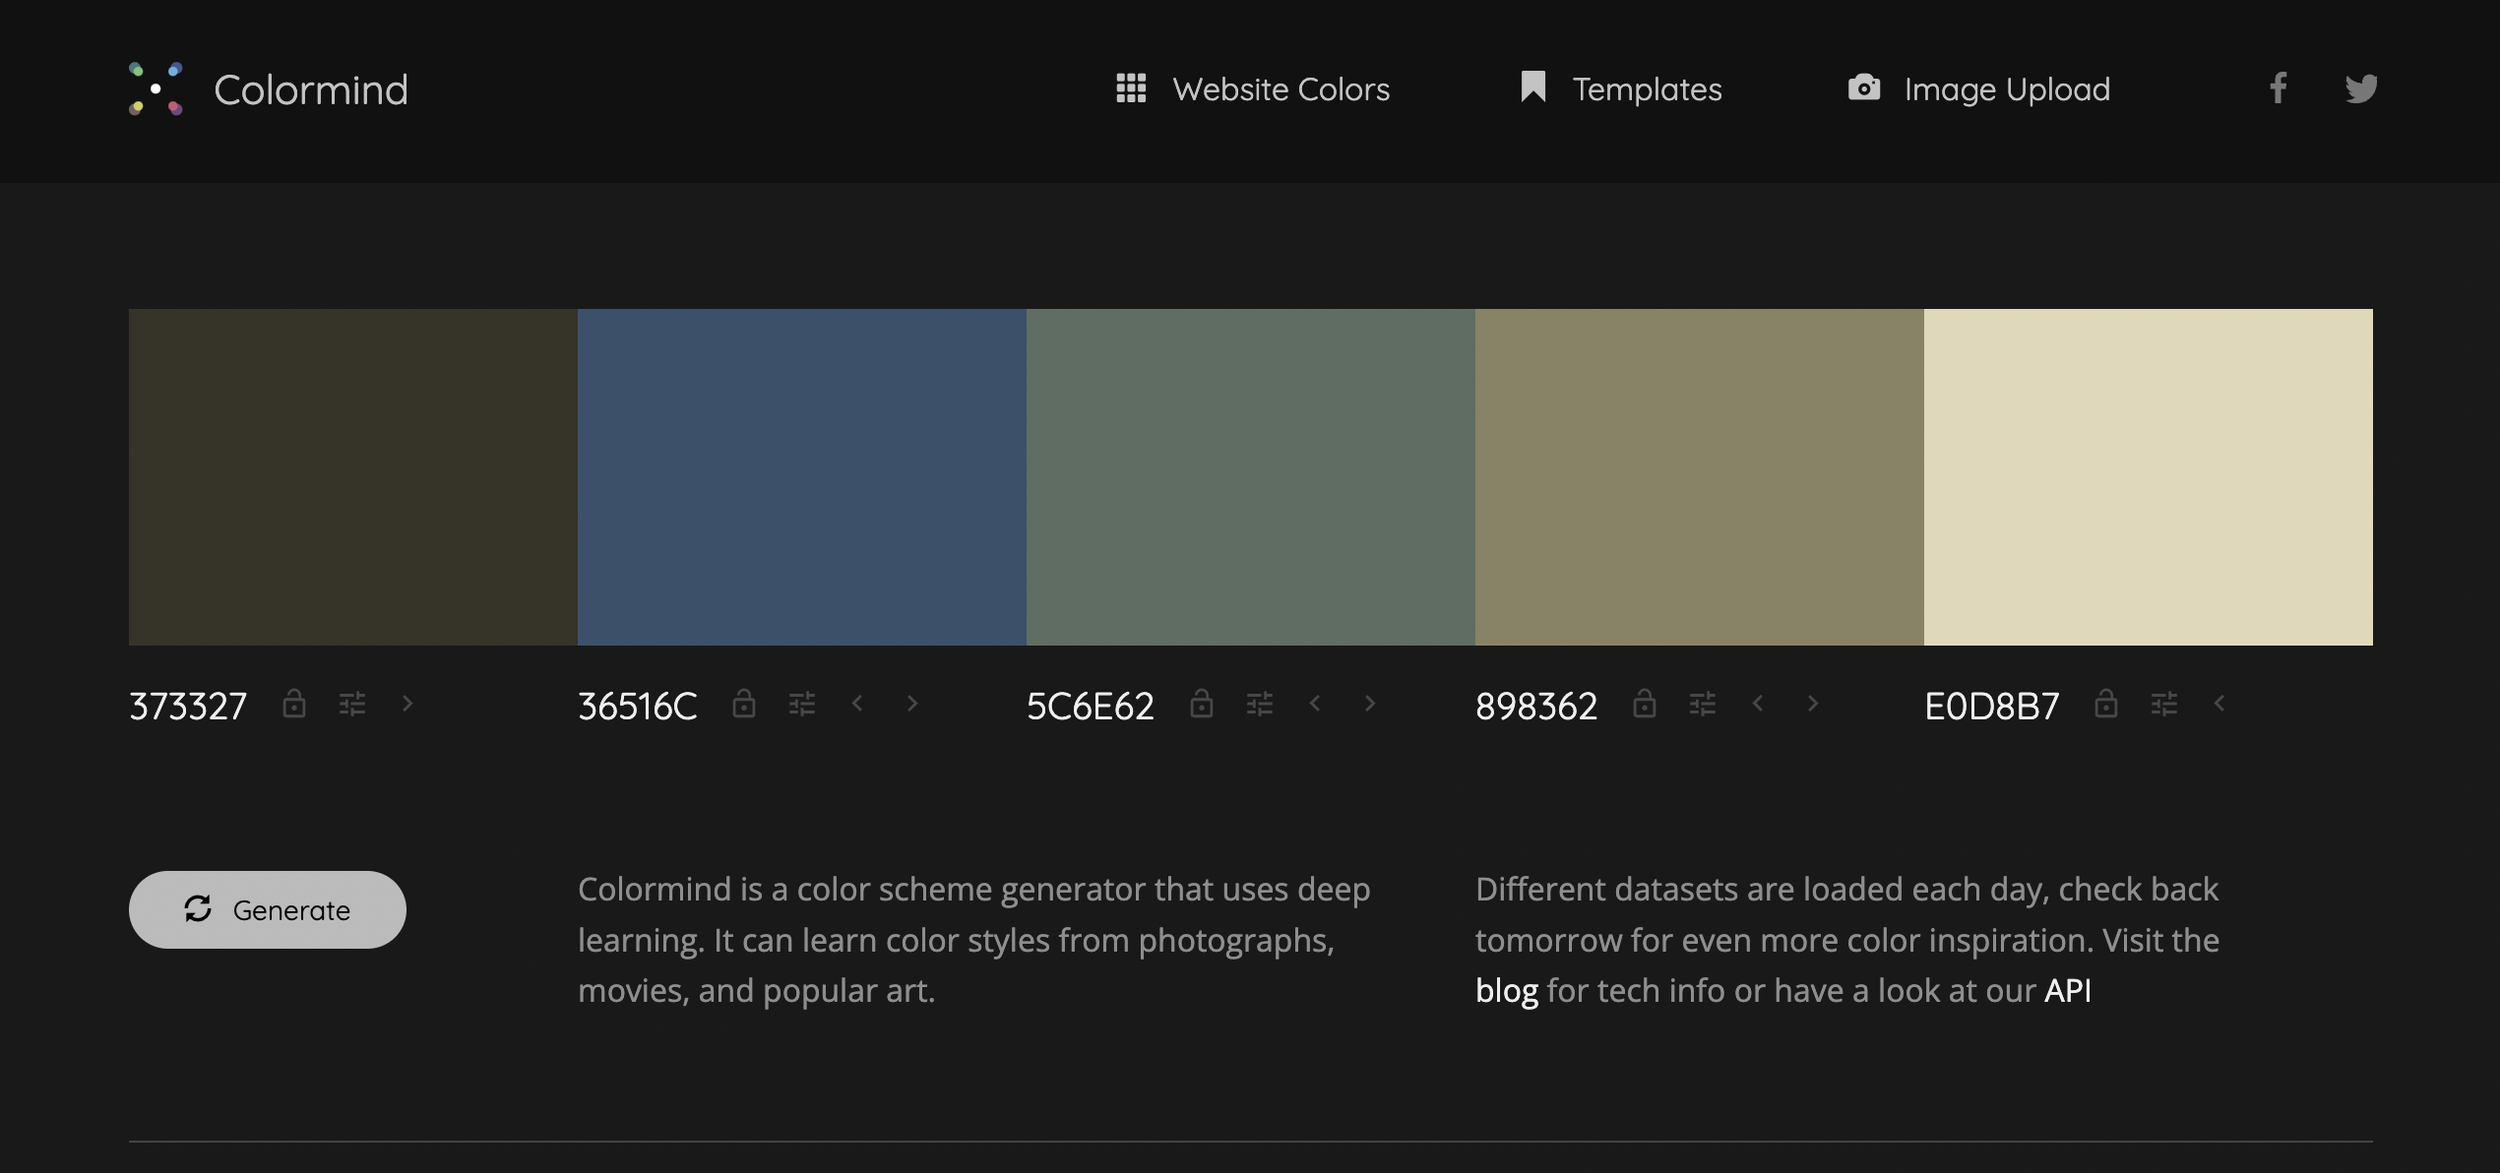Open adjust sliders for color 36516C
This screenshot has width=2500, height=1173.
[x=802, y=704]
